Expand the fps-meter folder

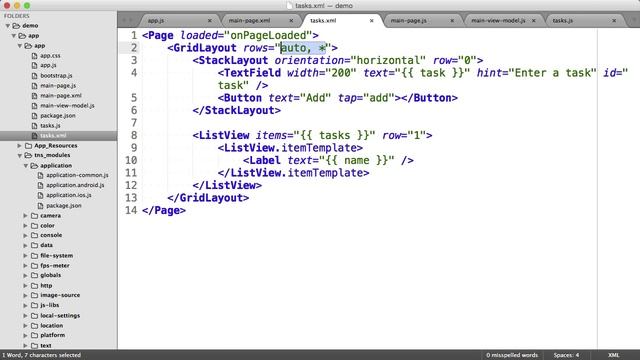pos(25,266)
